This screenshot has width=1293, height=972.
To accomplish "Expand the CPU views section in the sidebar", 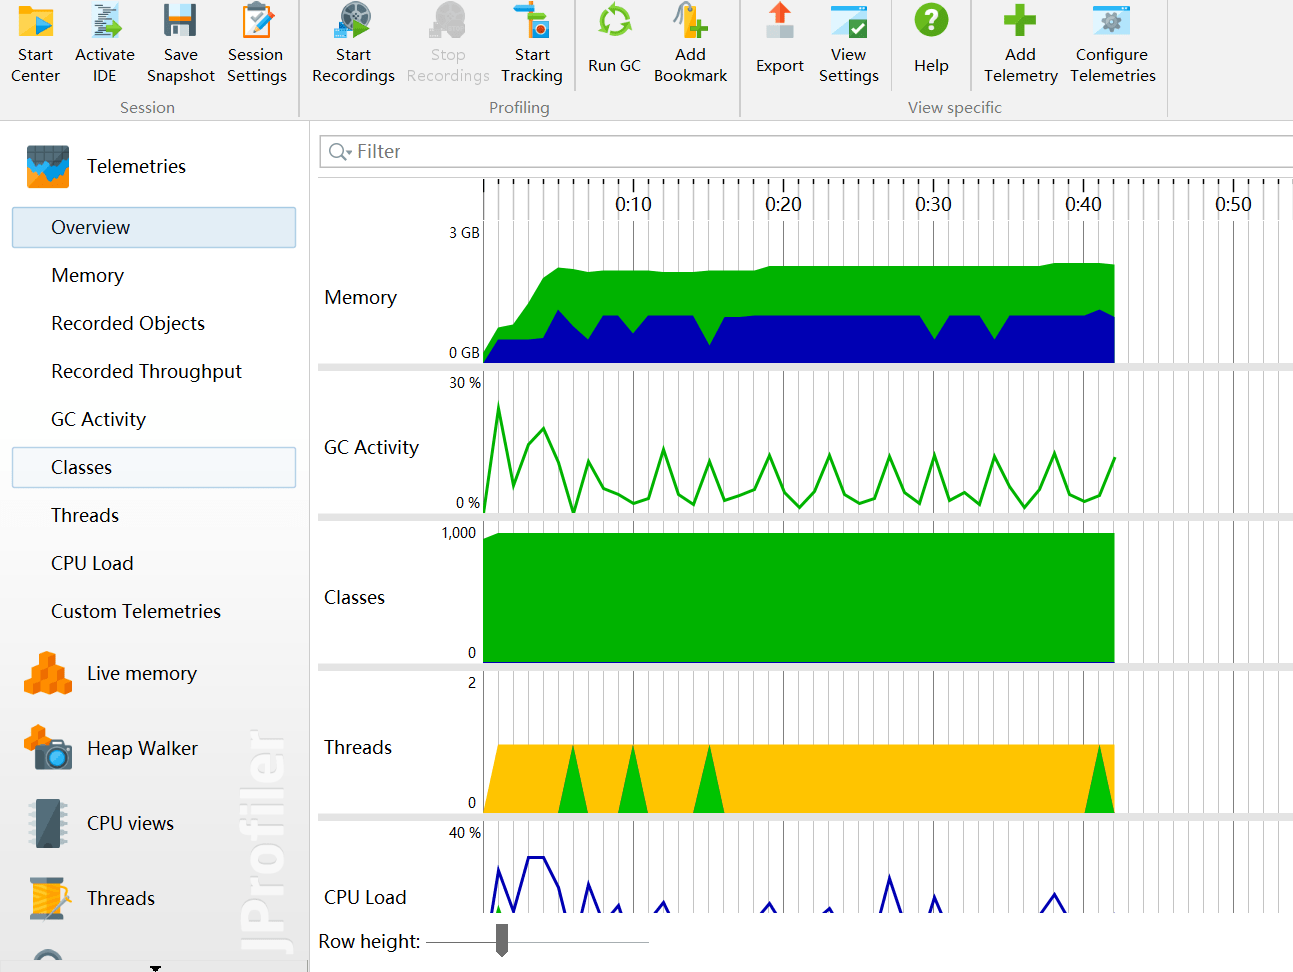I will point(130,823).
